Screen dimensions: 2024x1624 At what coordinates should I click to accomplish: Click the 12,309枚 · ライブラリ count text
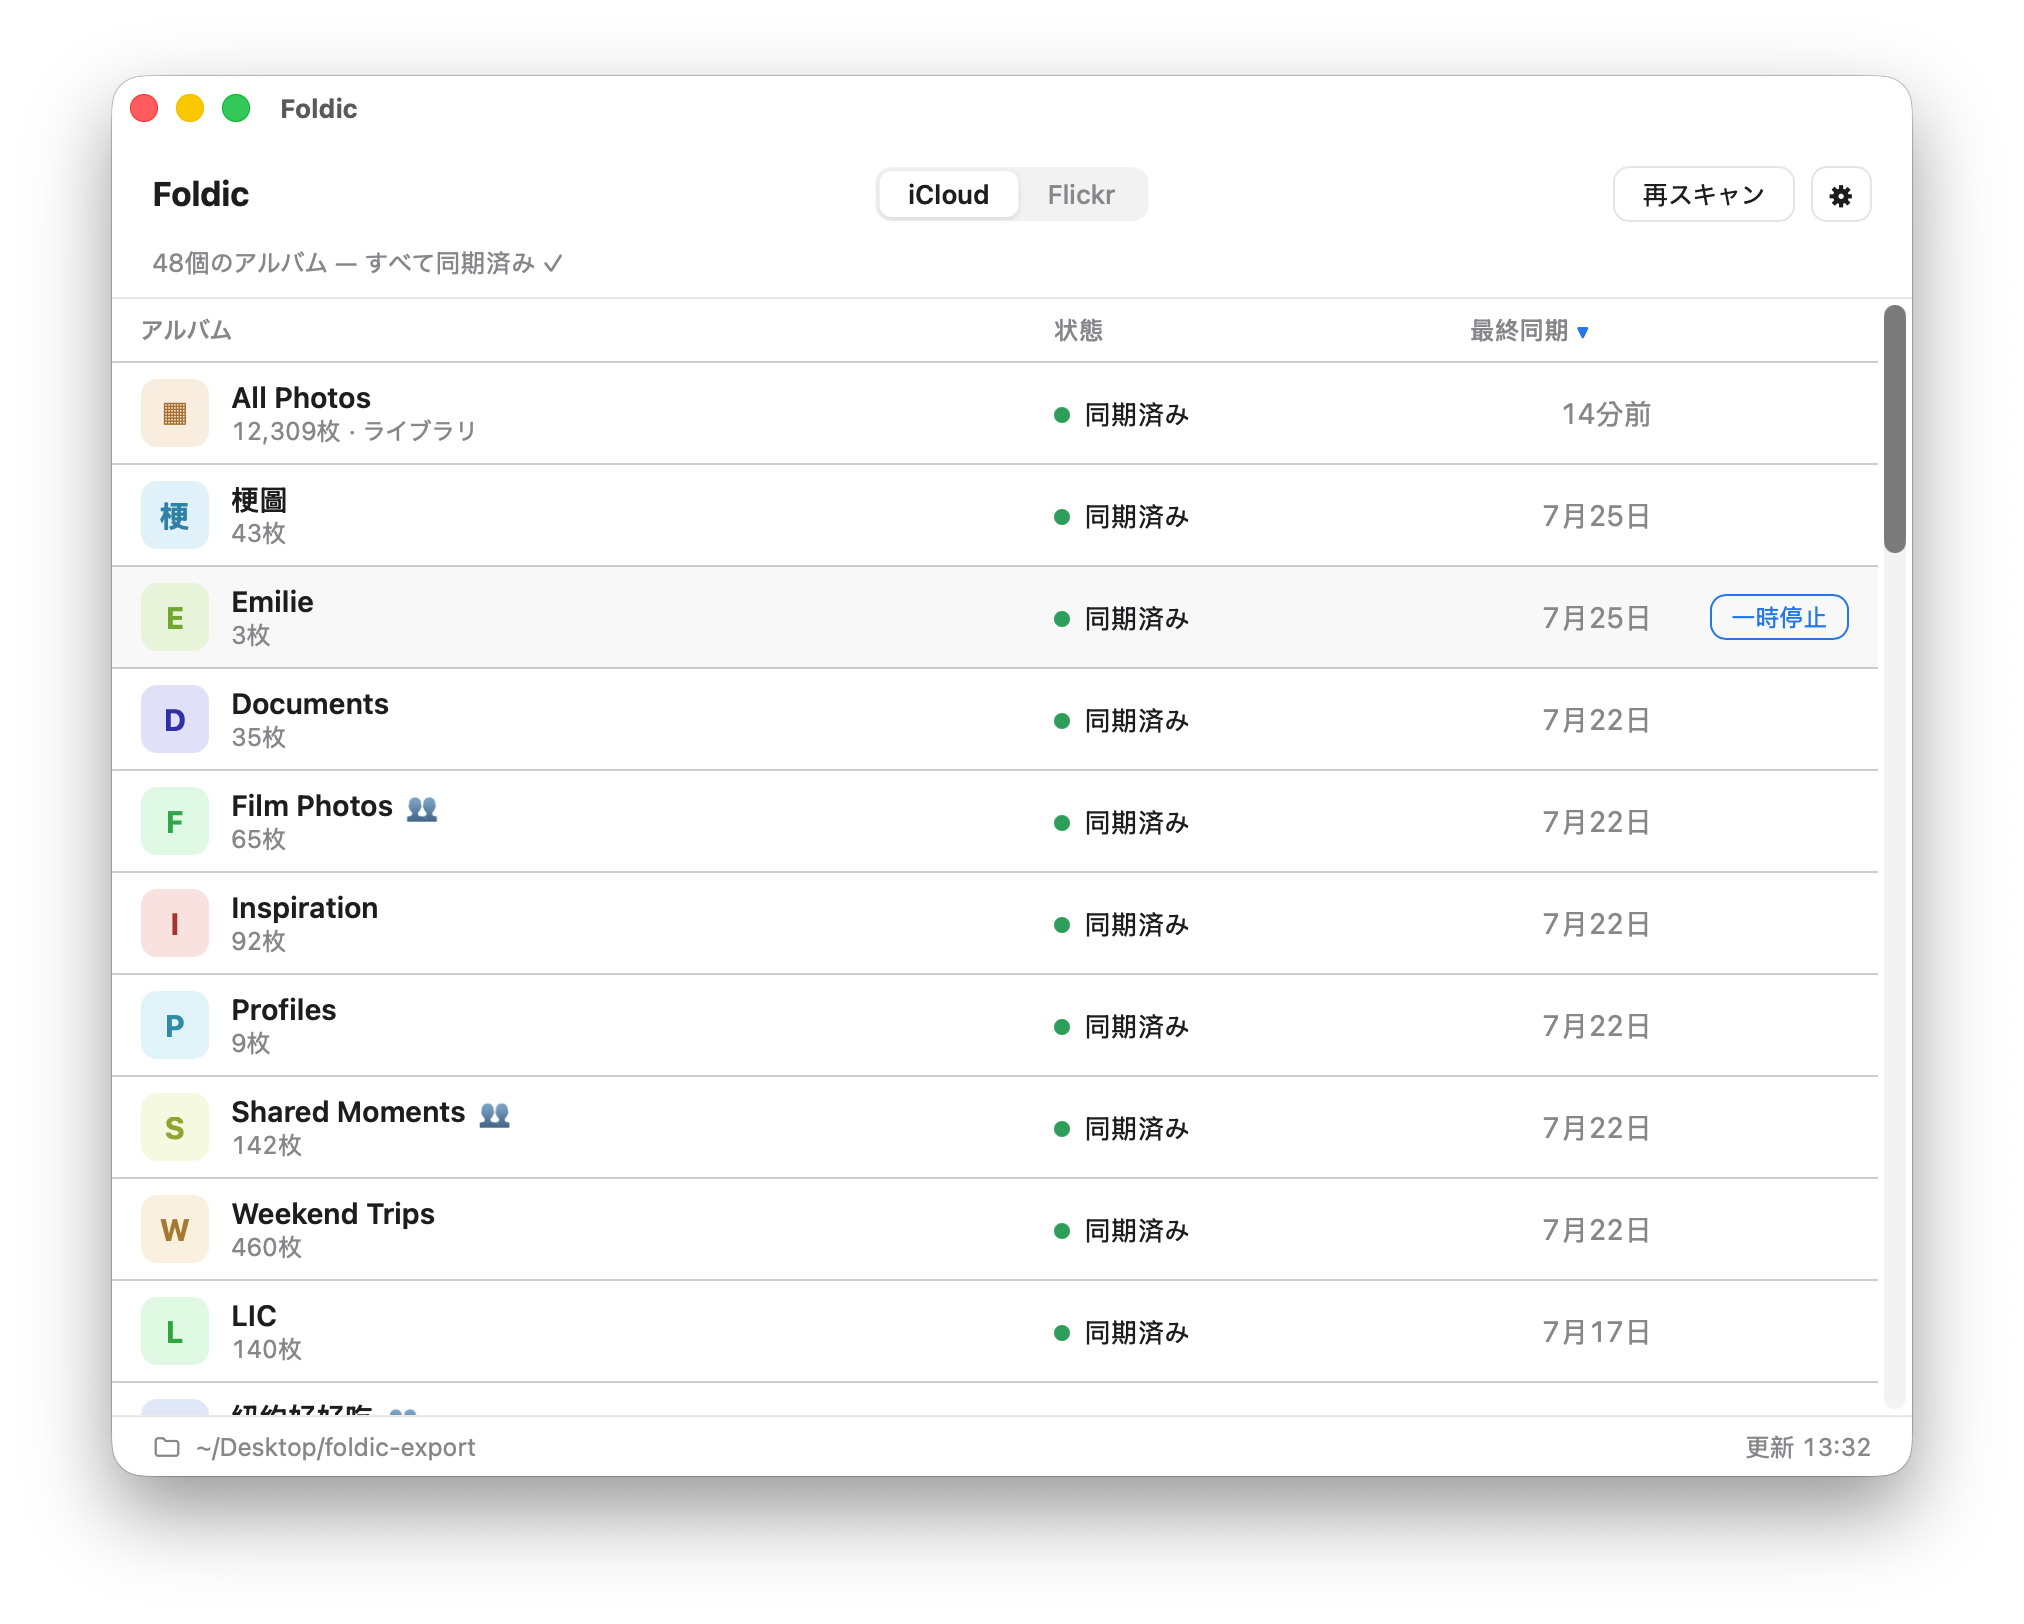pyautogui.click(x=354, y=431)
